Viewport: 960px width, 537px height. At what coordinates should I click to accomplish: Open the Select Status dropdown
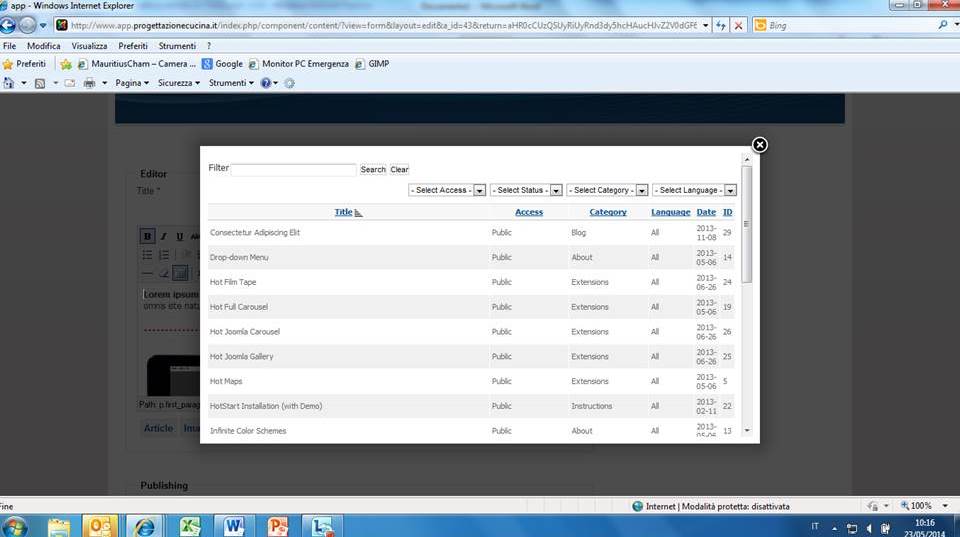pos(526,190)
